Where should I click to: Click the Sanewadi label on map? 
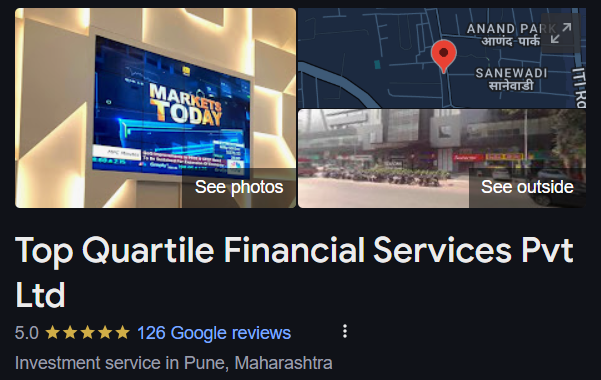click(x=511, y=78)
